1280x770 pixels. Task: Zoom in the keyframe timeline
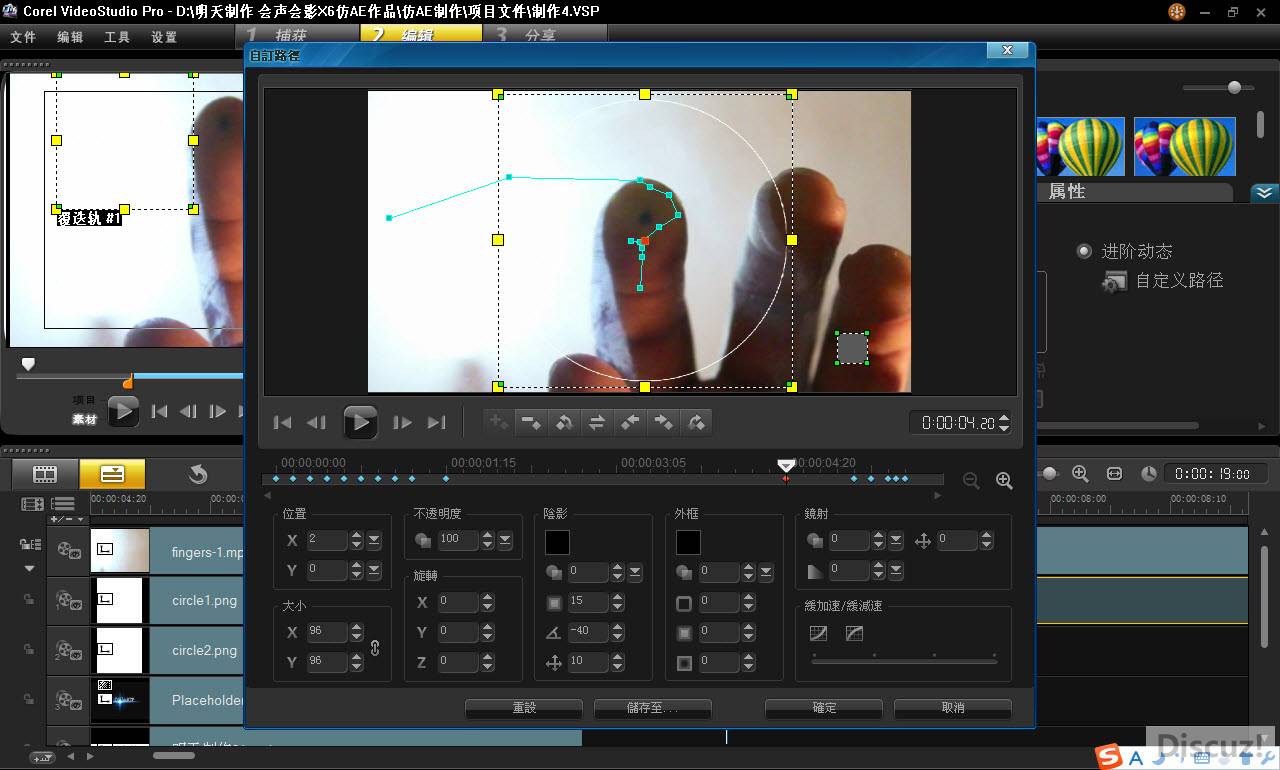(1004, 481)
